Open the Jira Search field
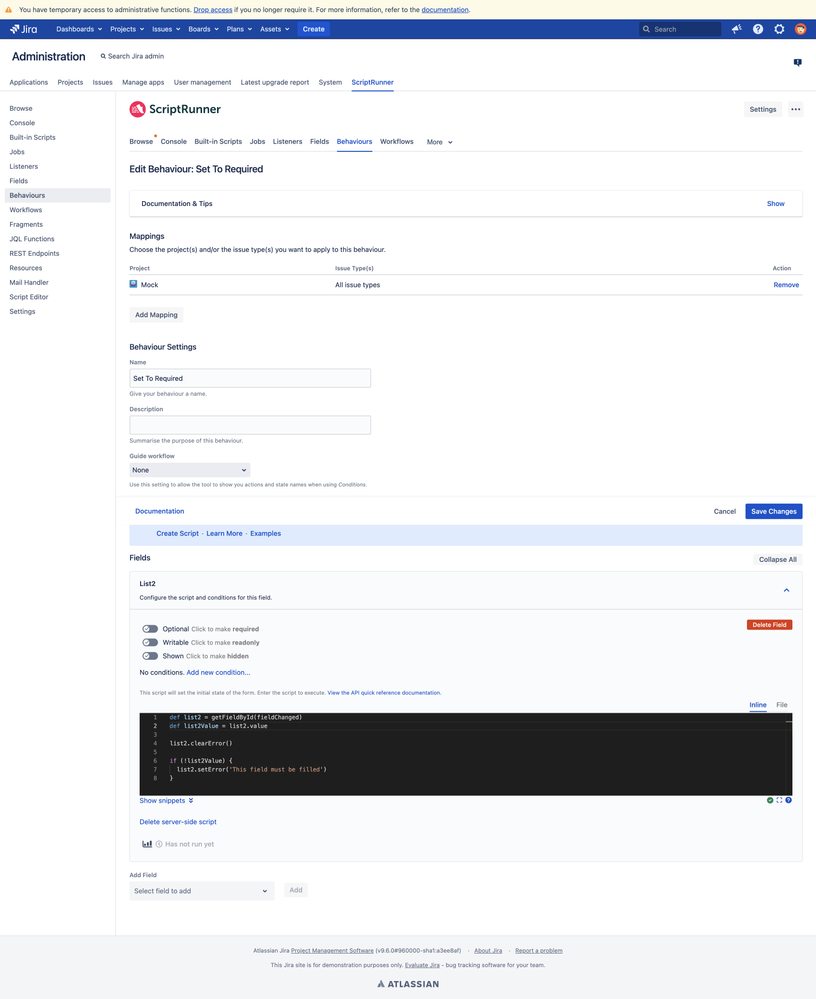This screenshot has width=816, height=999. 680,29
